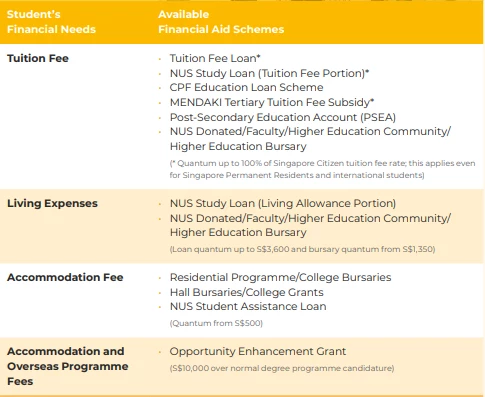Open Hall Bursaries/College Grants item

(247, 292)
